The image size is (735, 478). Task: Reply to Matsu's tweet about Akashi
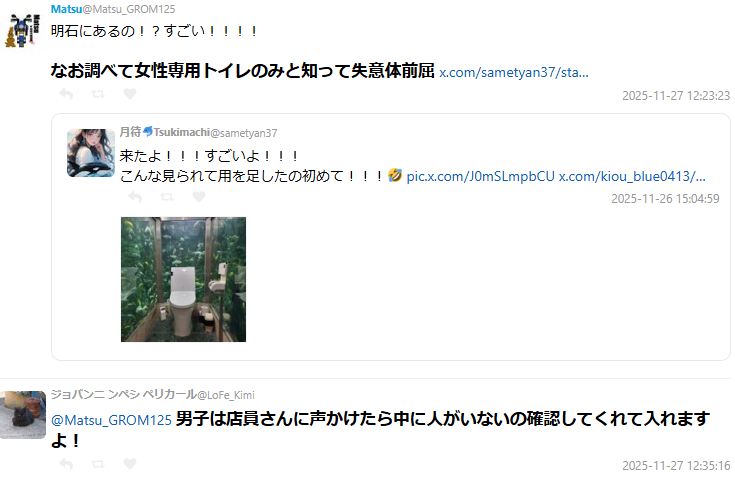click(66, 94)
